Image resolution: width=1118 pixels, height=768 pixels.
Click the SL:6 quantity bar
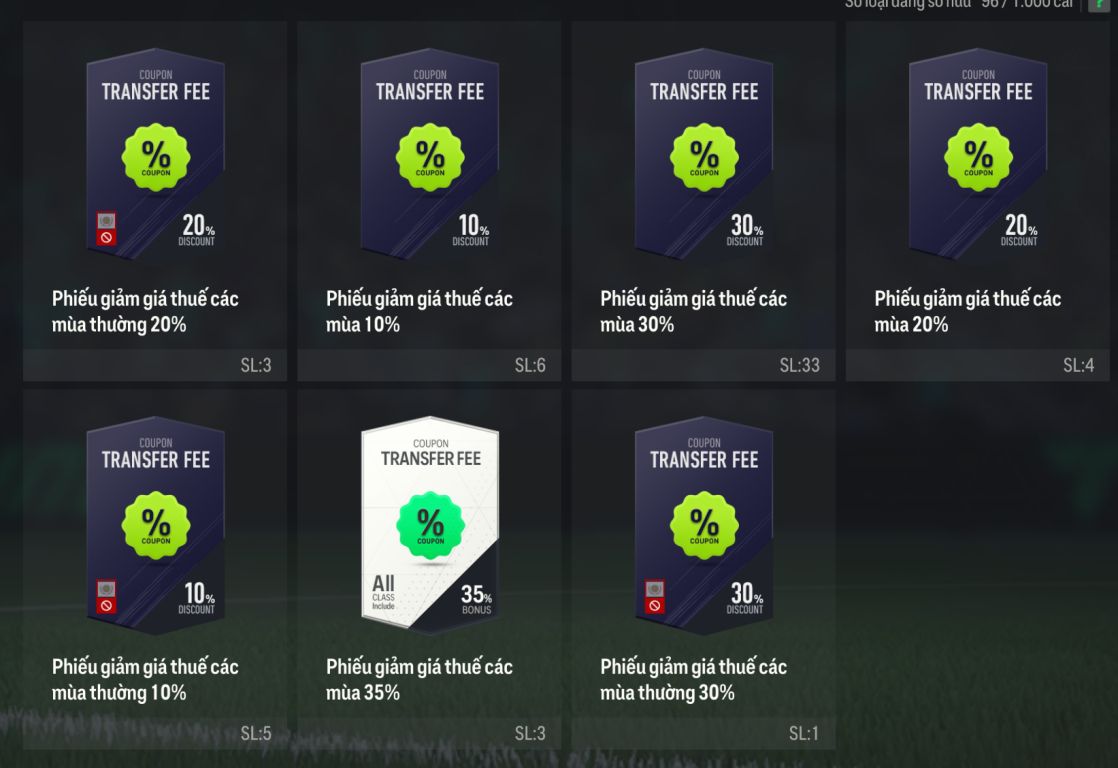(429, 365)
